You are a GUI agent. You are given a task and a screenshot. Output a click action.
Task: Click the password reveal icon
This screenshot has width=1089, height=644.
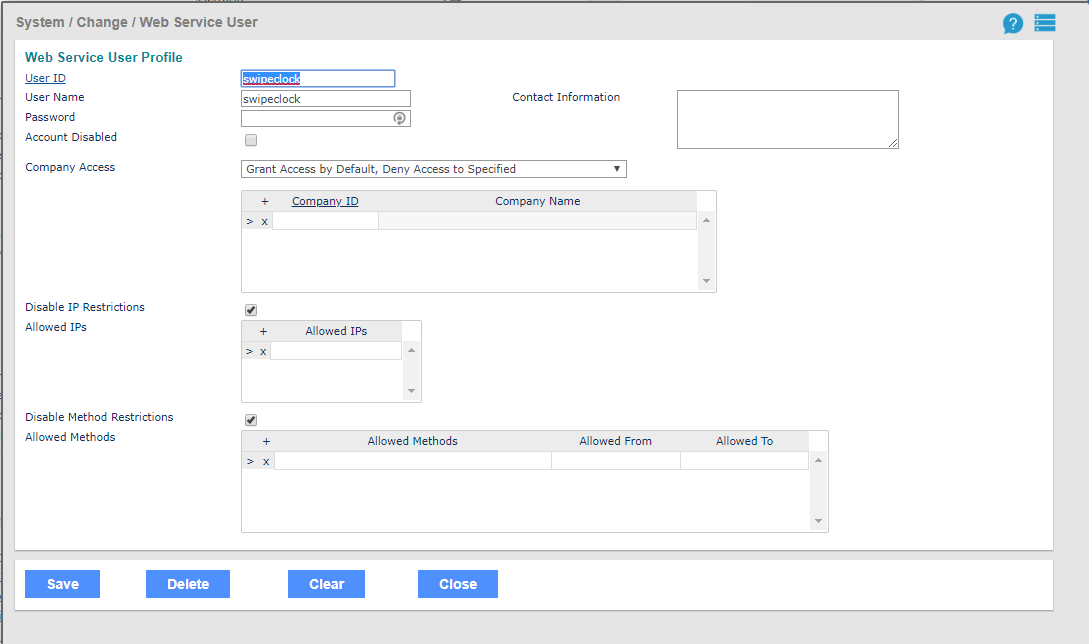399,118
